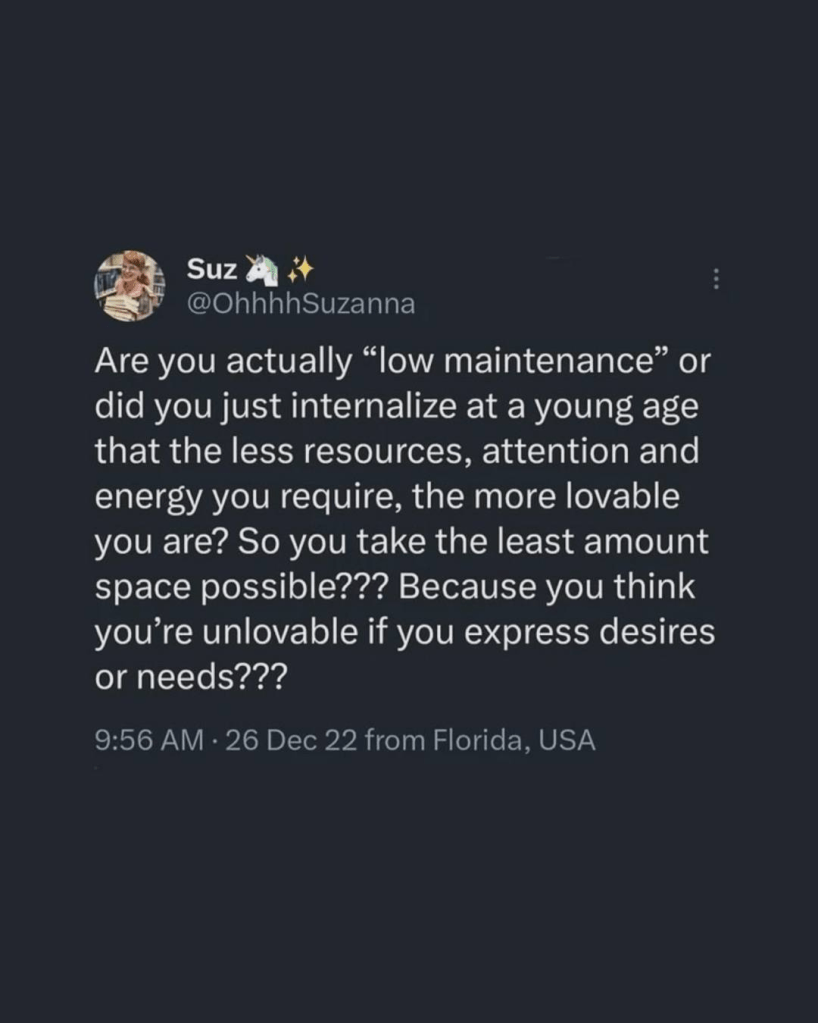Image resolution: width=818 pixels, height=1023 pixels.
Task: Click the sparkles emoji after the unicorn
Action: point(297,268)
